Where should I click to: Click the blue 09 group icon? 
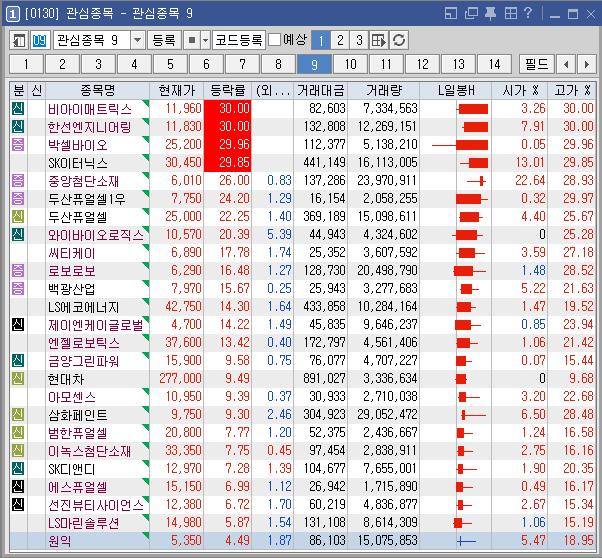click(x=39, y=40)
